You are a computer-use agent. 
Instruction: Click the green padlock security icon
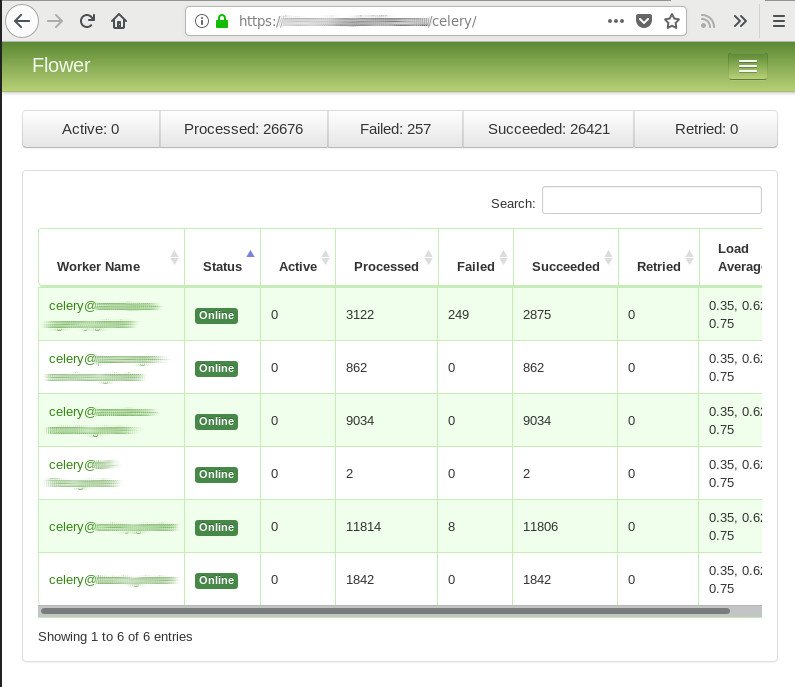pos(222,21)
